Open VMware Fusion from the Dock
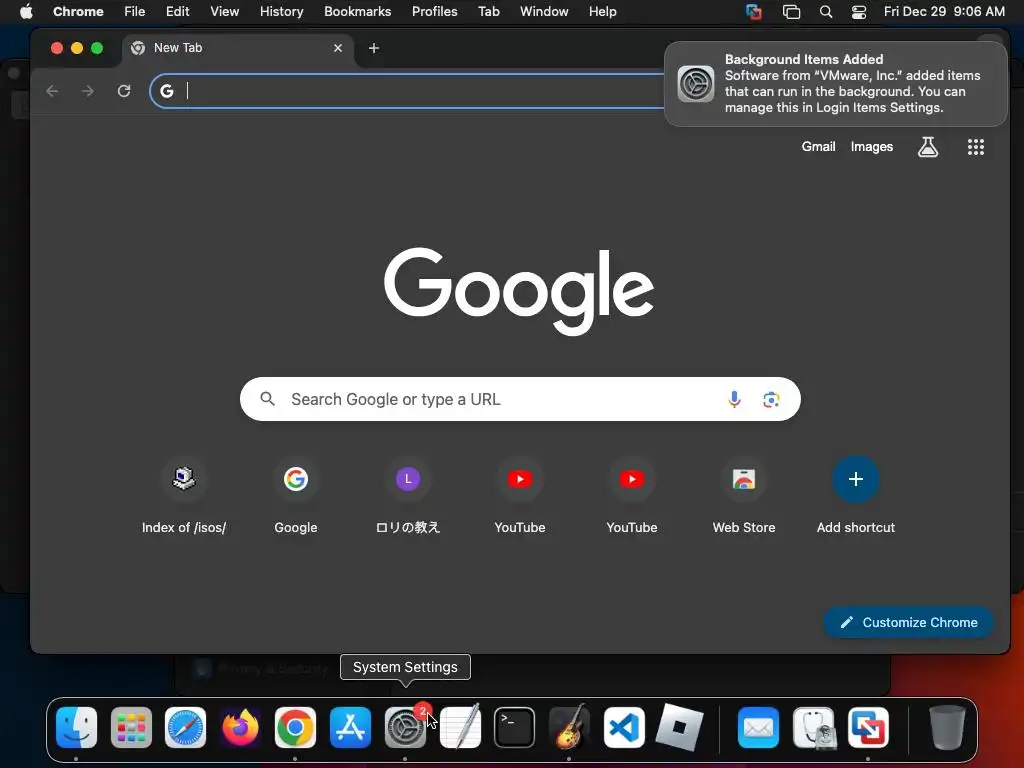1024x768 pixels. tap(868, 727)
